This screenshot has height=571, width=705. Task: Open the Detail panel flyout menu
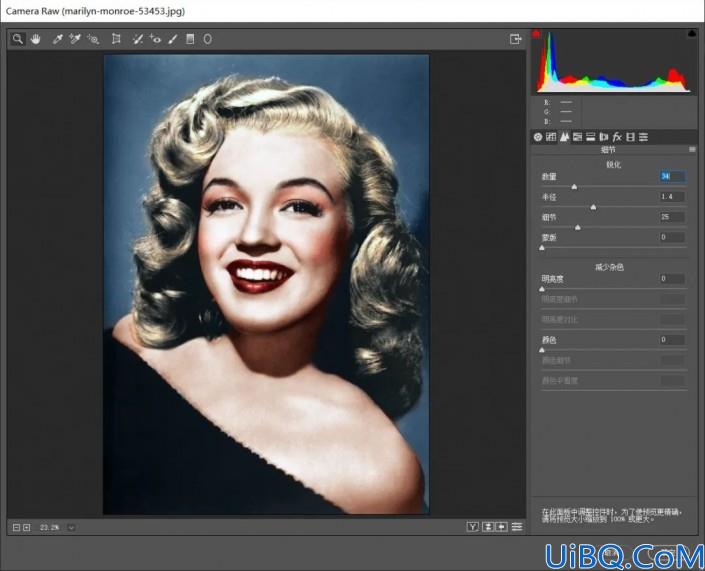(692, 149)
